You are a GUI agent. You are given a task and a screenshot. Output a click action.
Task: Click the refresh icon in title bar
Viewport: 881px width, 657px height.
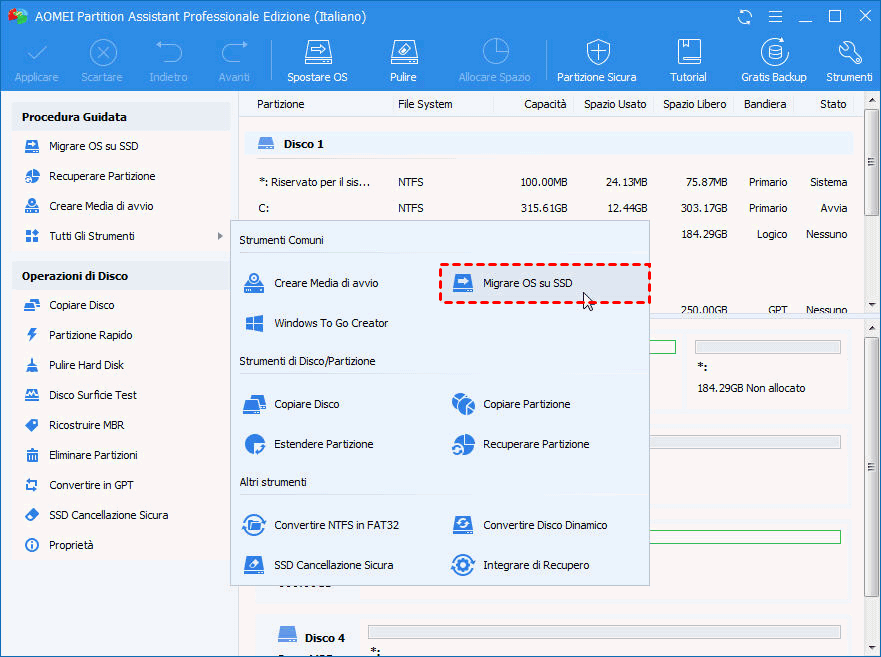pos(744,17)
